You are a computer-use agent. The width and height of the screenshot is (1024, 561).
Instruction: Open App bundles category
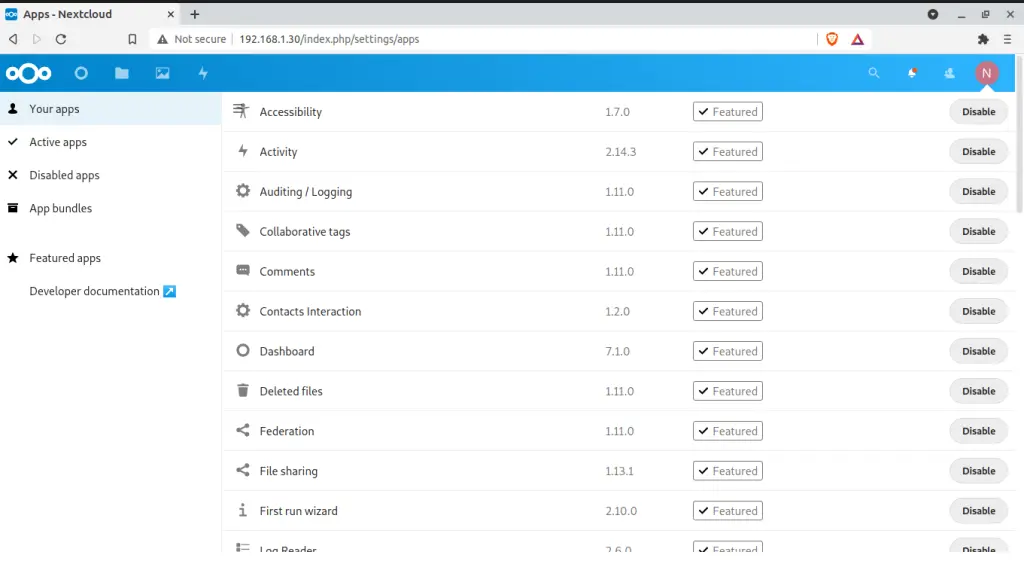point(110,208)
